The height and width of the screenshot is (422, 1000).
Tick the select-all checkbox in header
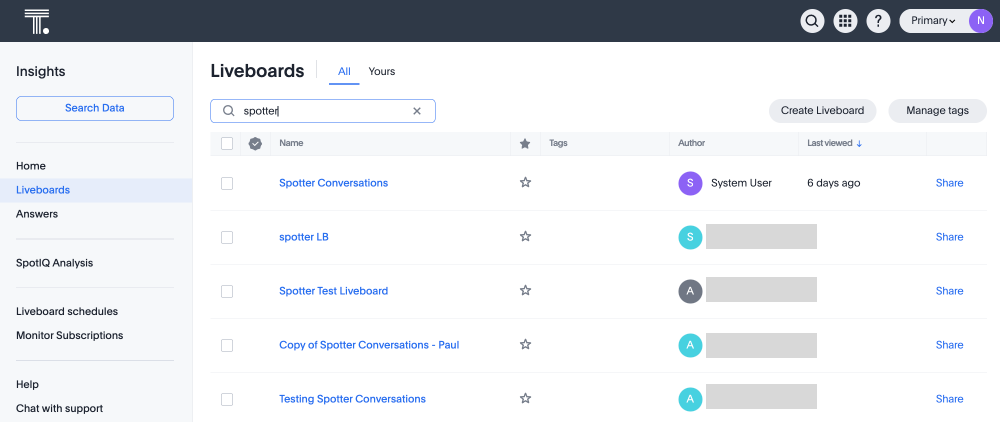227,144
